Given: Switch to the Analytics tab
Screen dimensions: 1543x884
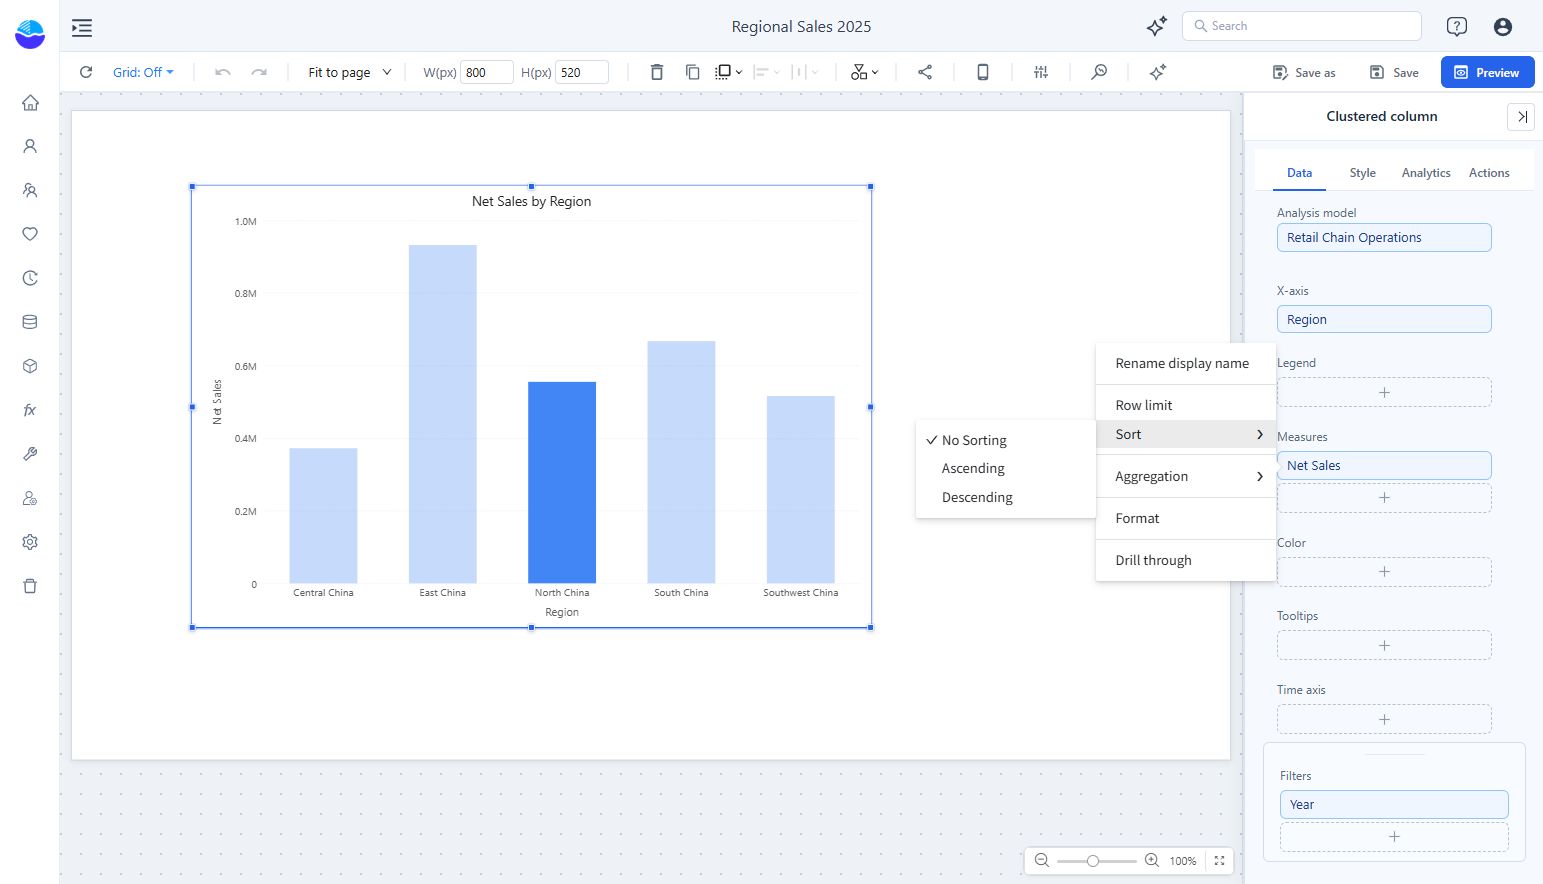Looking at the screenshot, I should (x=1426, y=173).
